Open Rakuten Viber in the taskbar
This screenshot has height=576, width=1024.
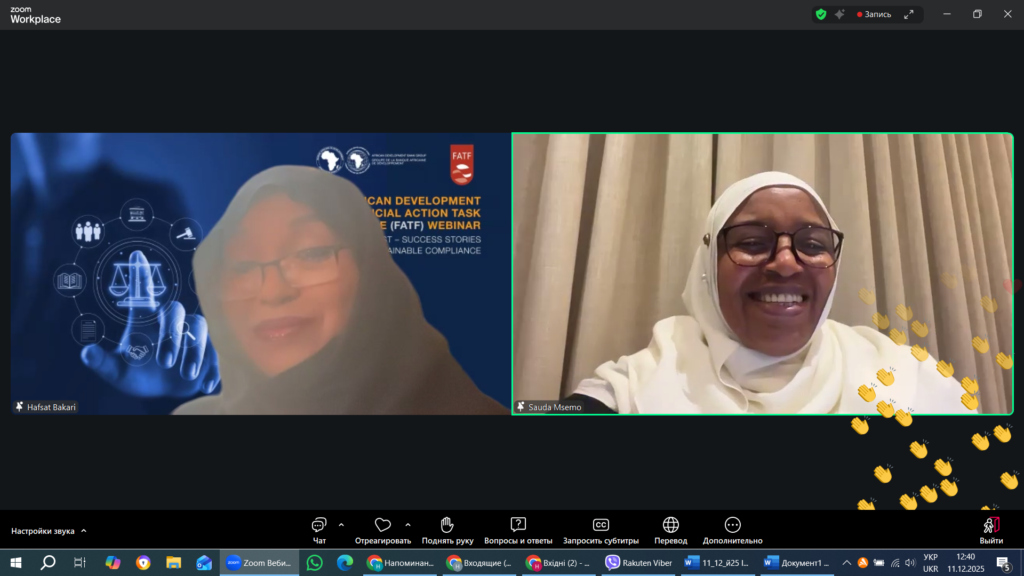pos(638,563)
